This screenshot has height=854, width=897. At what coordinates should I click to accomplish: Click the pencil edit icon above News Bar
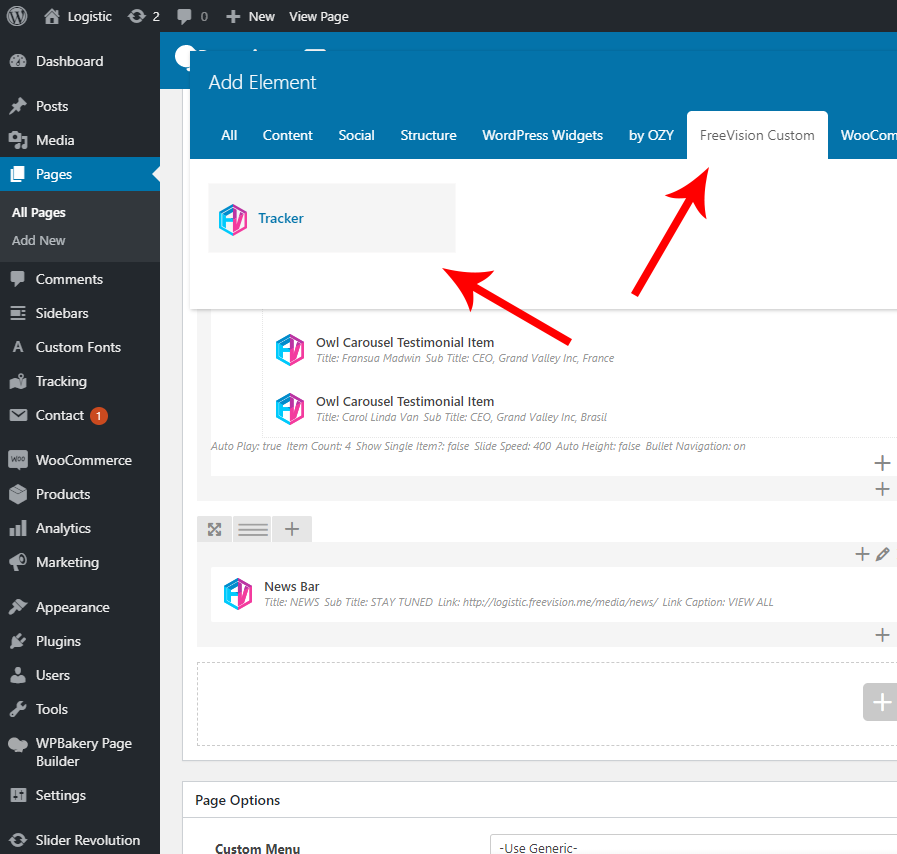coord(882,554)
